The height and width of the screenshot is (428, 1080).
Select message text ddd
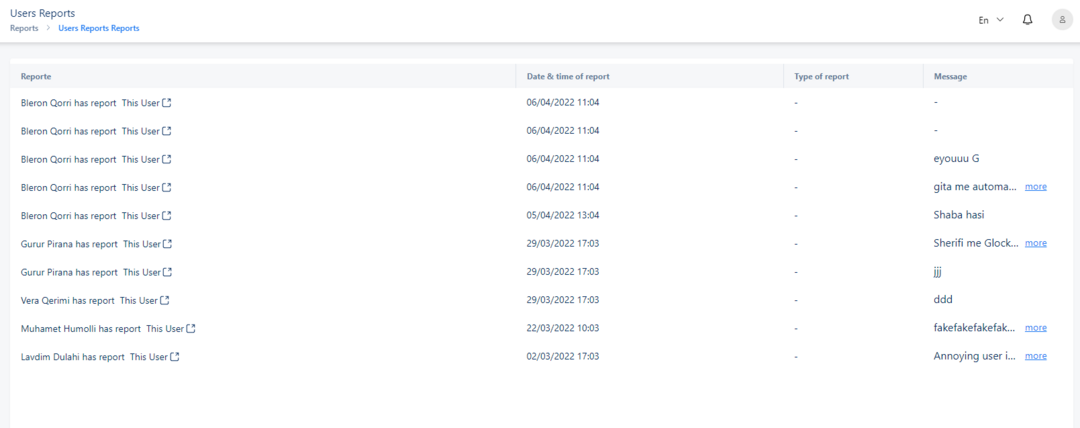pyautogui.click(x=942, y=300)
